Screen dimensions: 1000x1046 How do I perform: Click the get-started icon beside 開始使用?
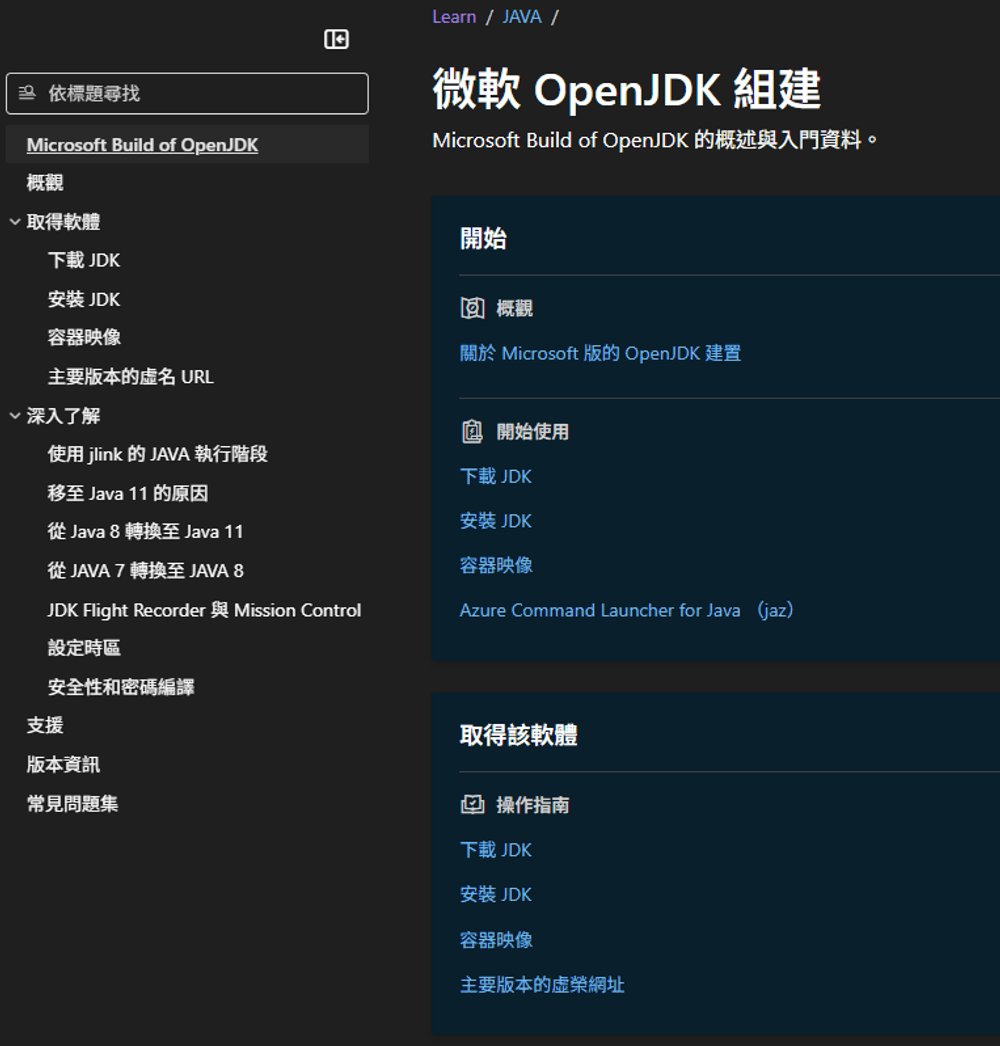[x=472, y=432]
